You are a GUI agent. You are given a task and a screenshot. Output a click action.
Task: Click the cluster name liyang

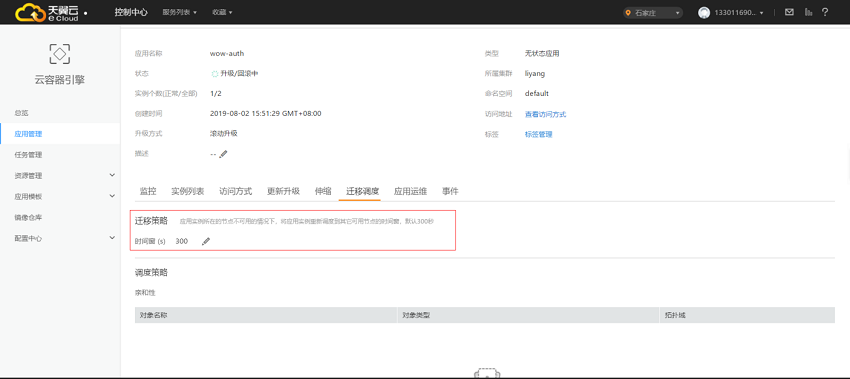click(535, 73)
